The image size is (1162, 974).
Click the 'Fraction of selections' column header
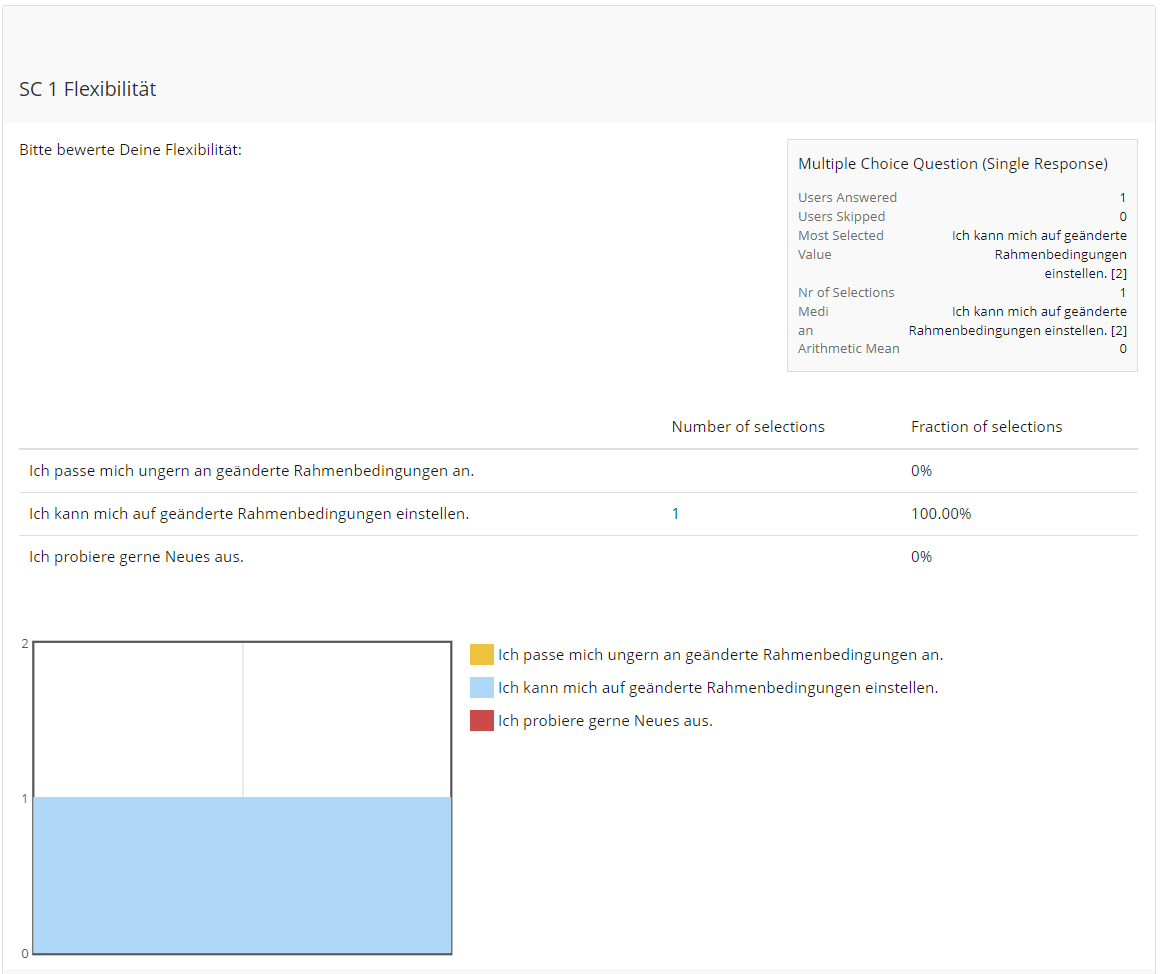(986, 427)
